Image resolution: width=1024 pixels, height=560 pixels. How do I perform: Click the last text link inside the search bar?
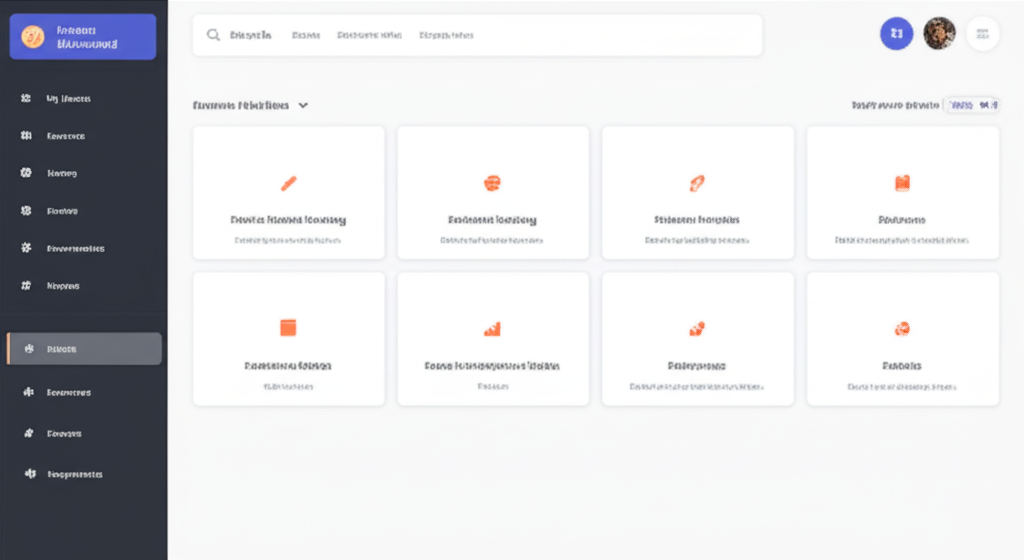446,35
